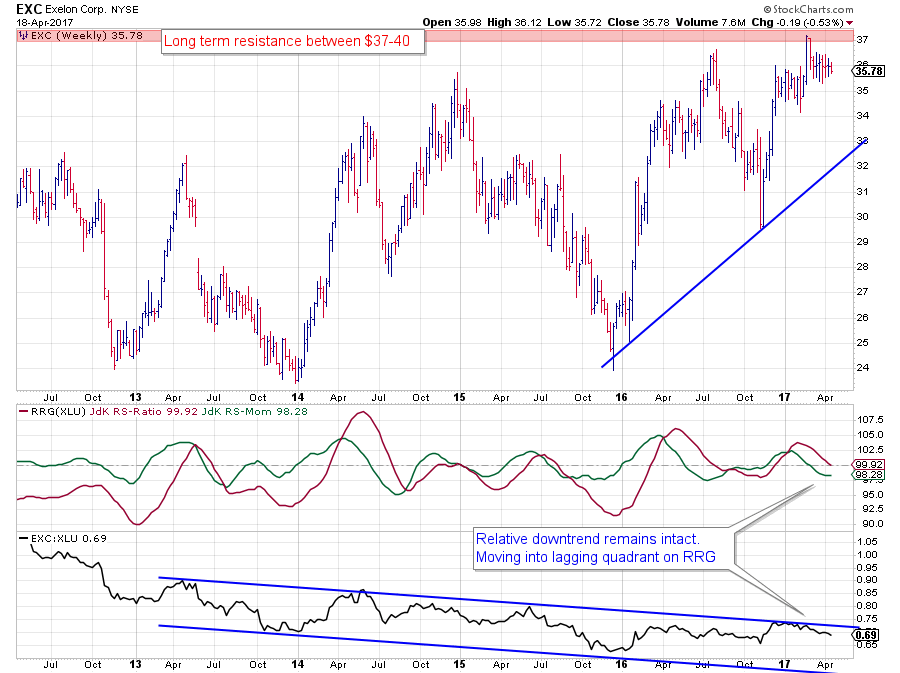Click the 'Exelon Corp. NYSE' company name
This screenshot has width=900, height=673.
[92, 10]
